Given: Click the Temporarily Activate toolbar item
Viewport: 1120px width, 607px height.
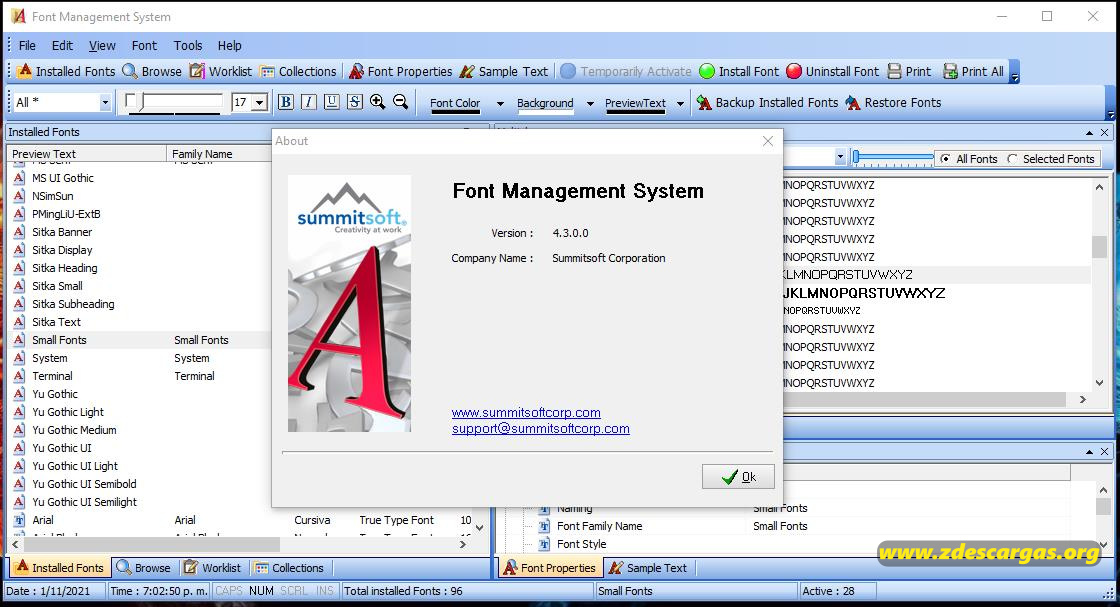Looking at the screenshot, I should (x=626, y=71).
